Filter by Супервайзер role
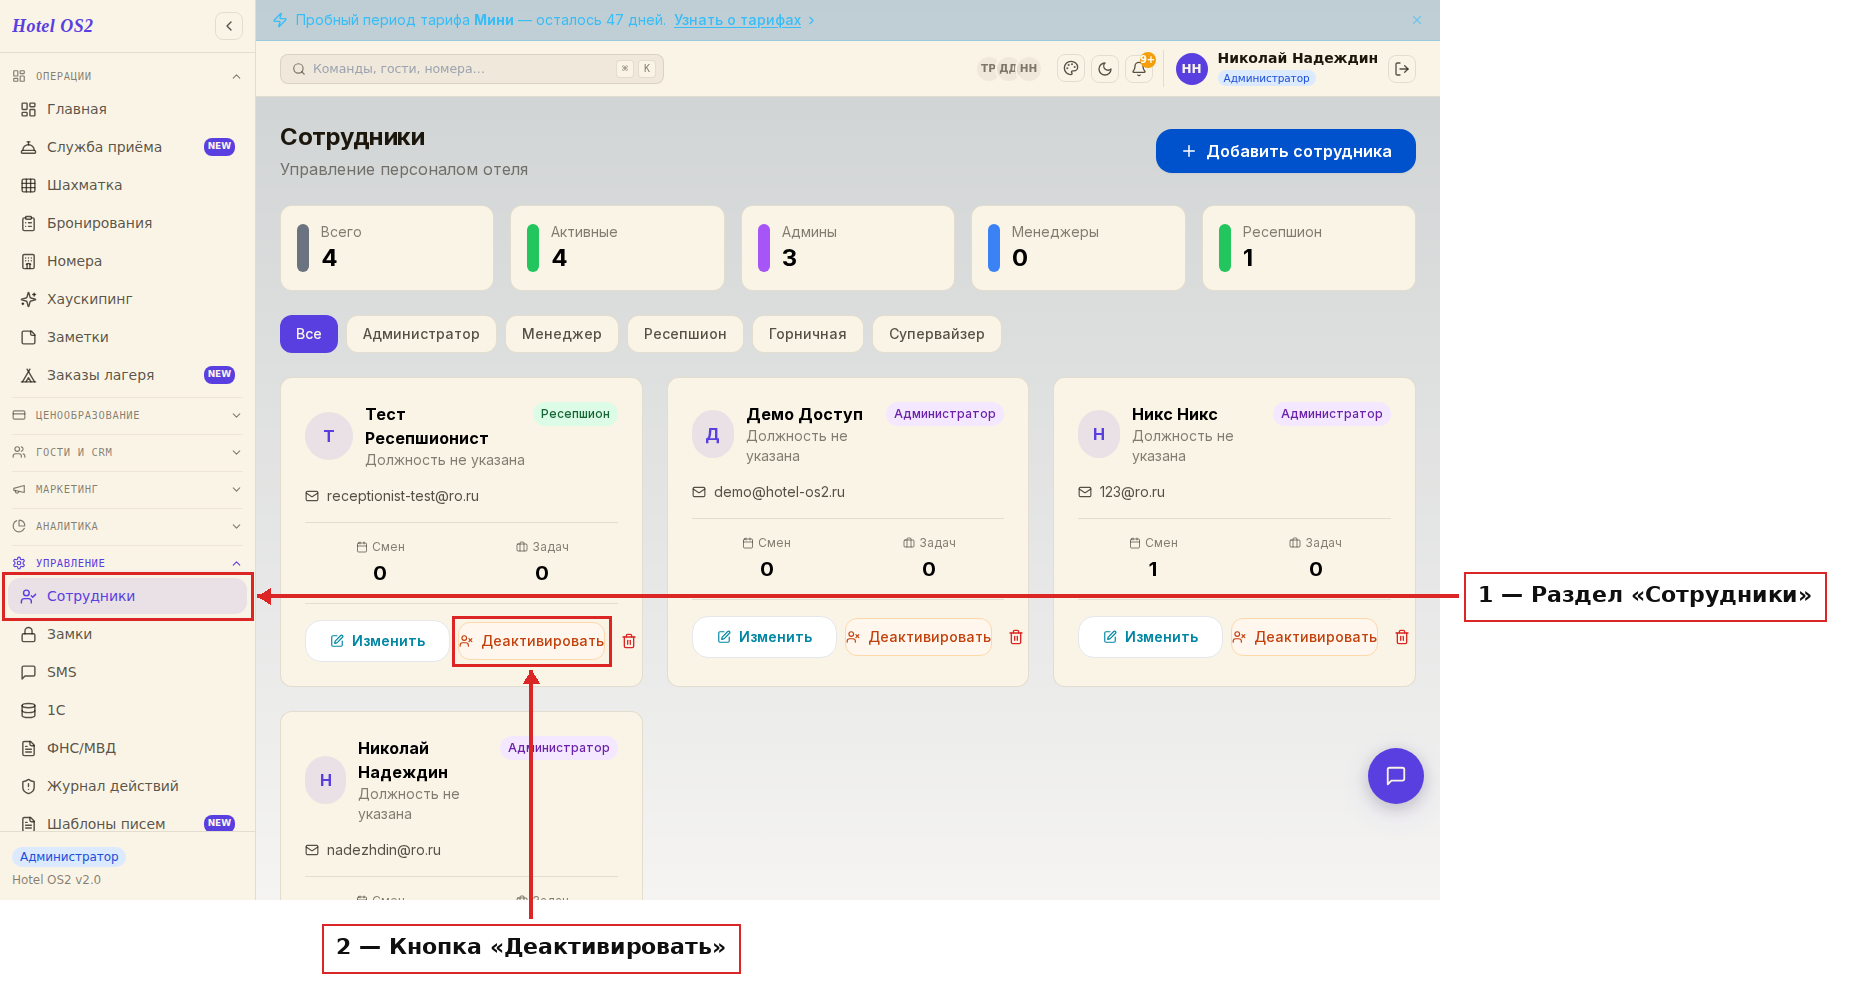This screenshot has height=997, width=1850. click(x=937, y=334)
